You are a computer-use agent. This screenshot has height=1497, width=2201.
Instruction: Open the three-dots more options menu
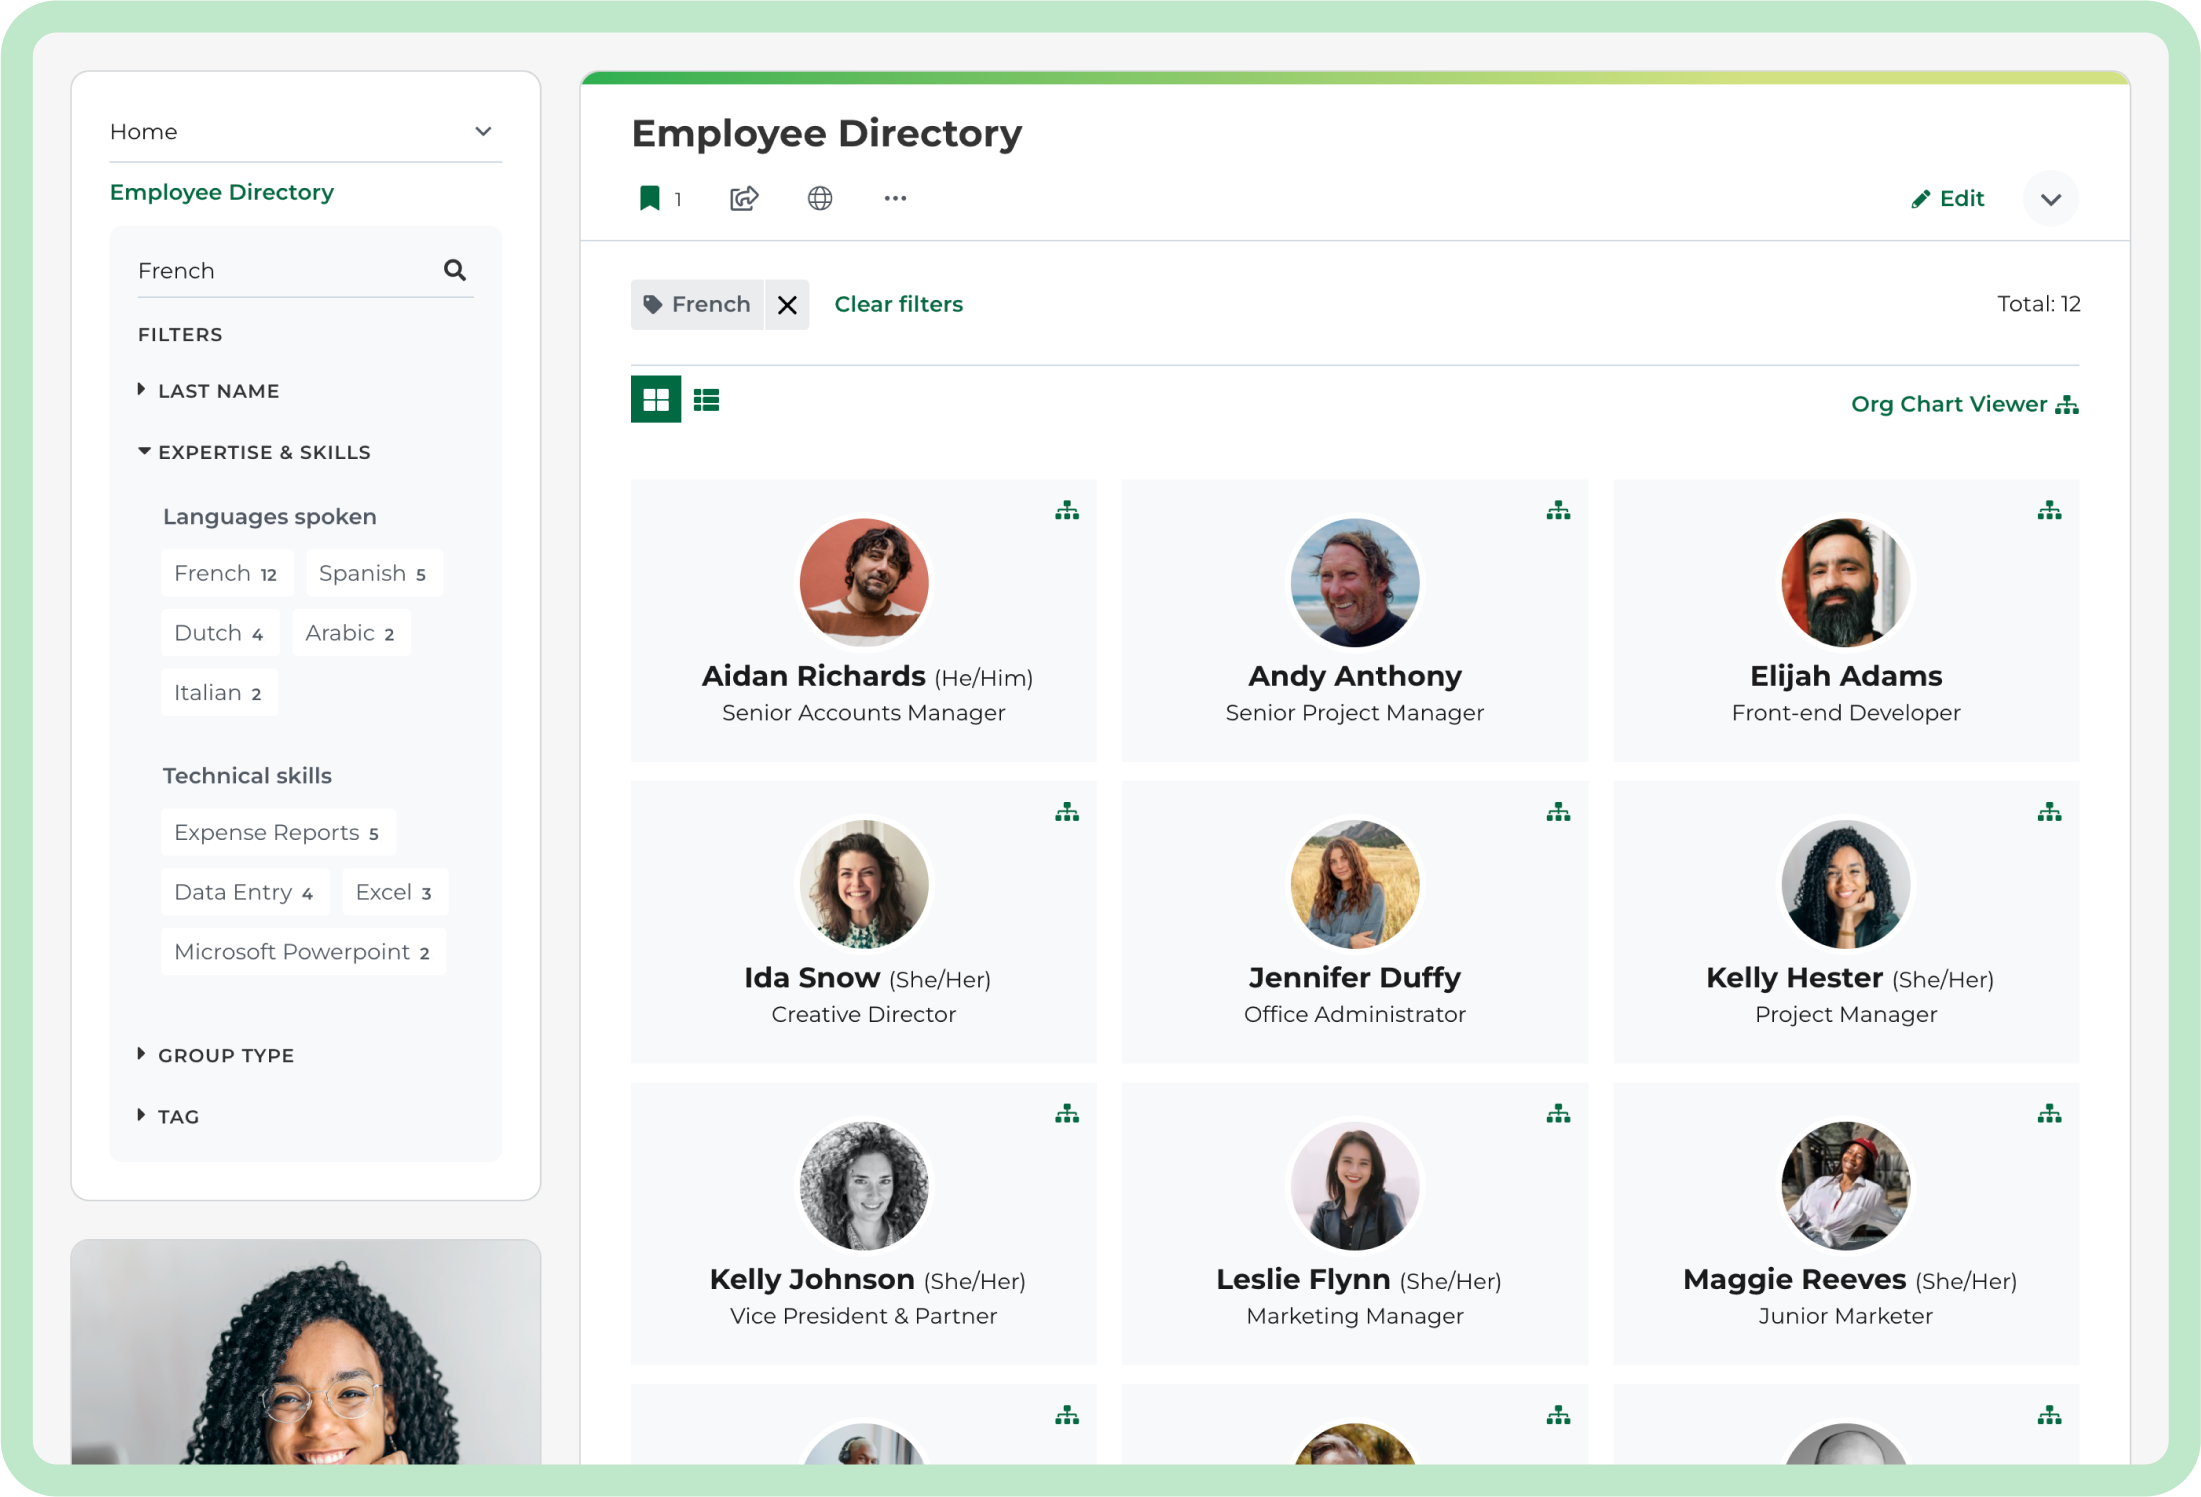pos(895,198)
